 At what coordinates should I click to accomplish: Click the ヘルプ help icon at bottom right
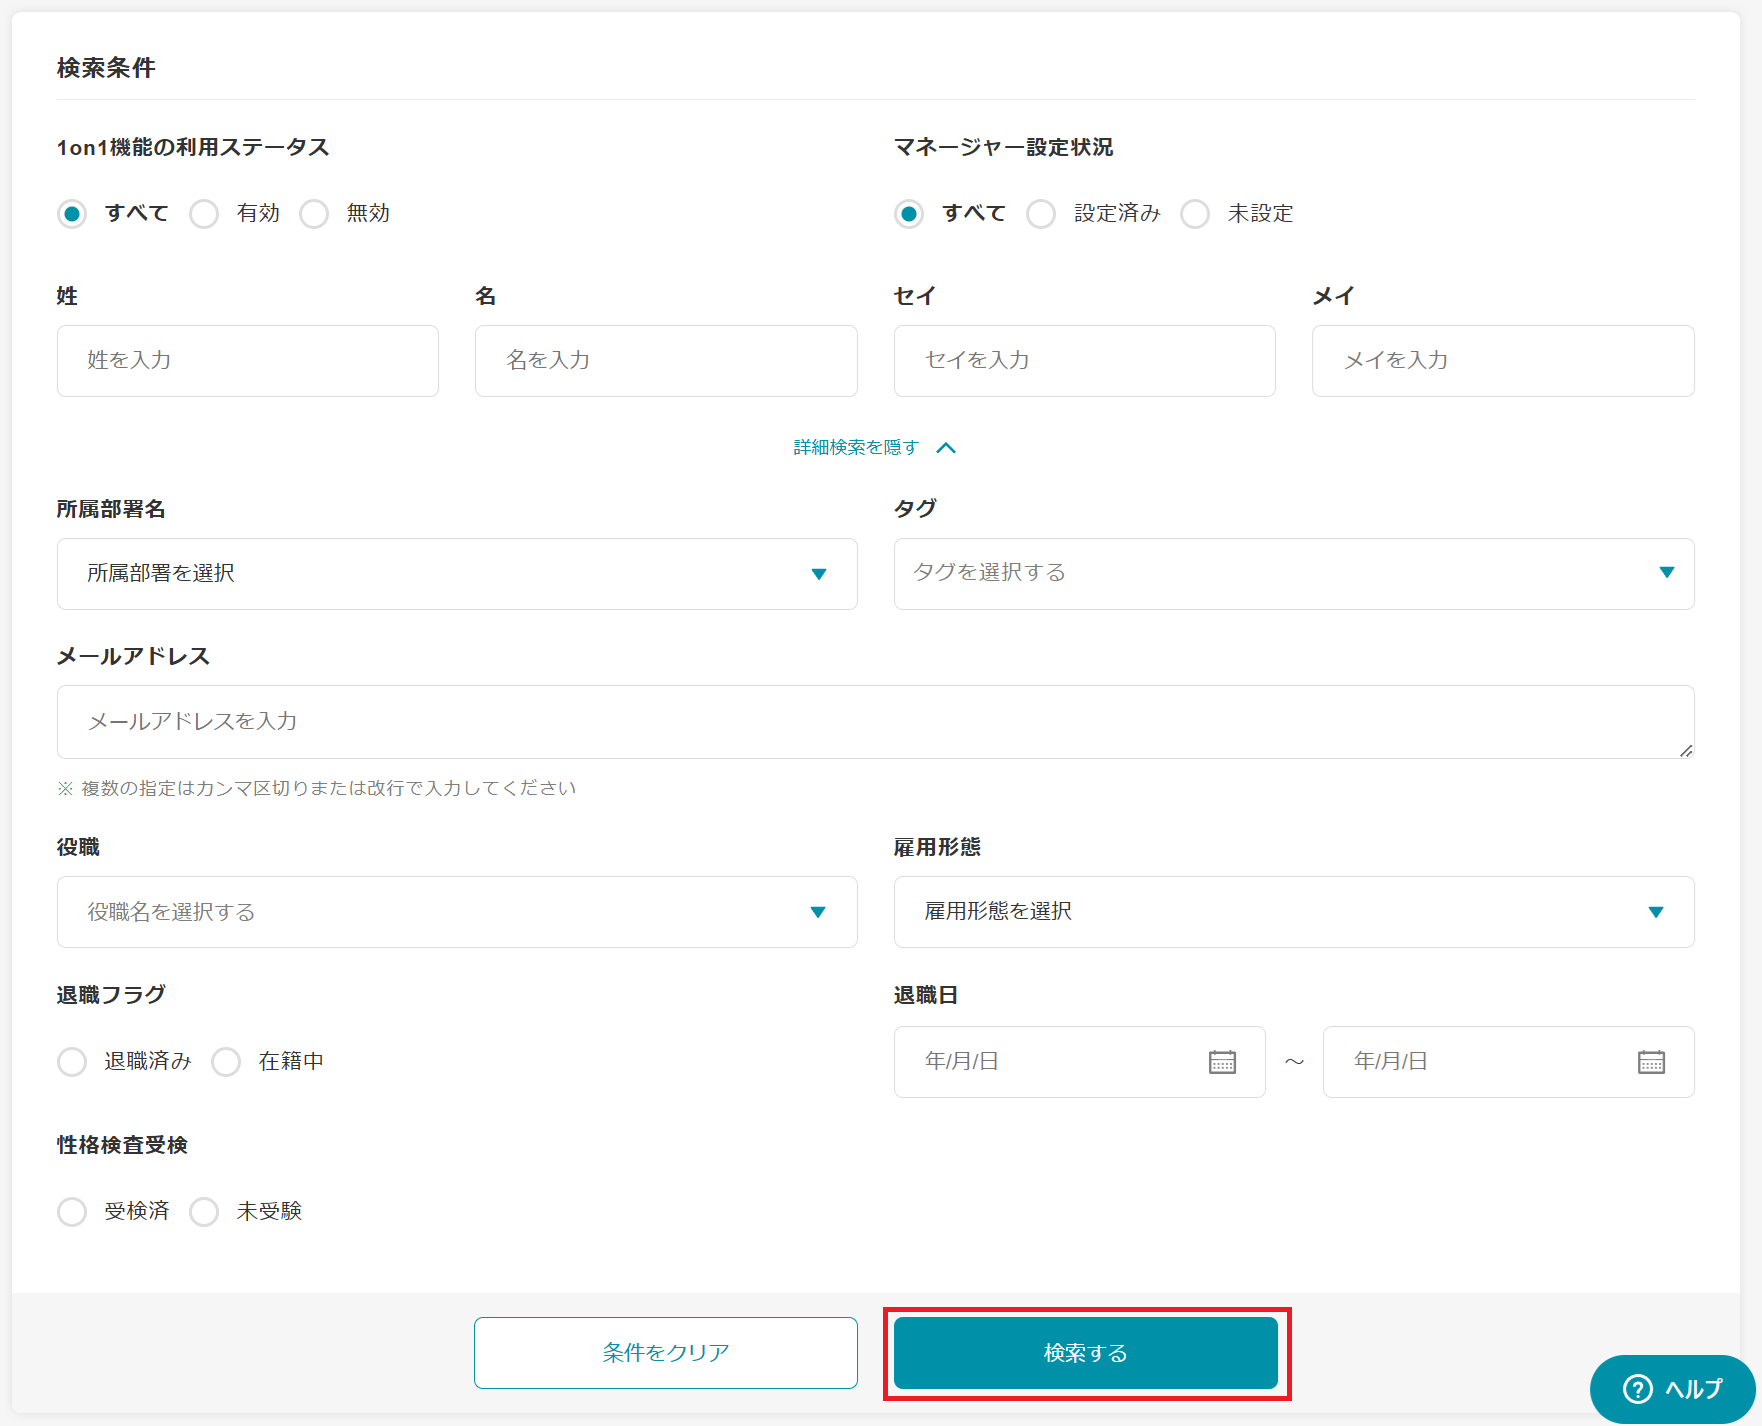[x=1639, y=1389]
